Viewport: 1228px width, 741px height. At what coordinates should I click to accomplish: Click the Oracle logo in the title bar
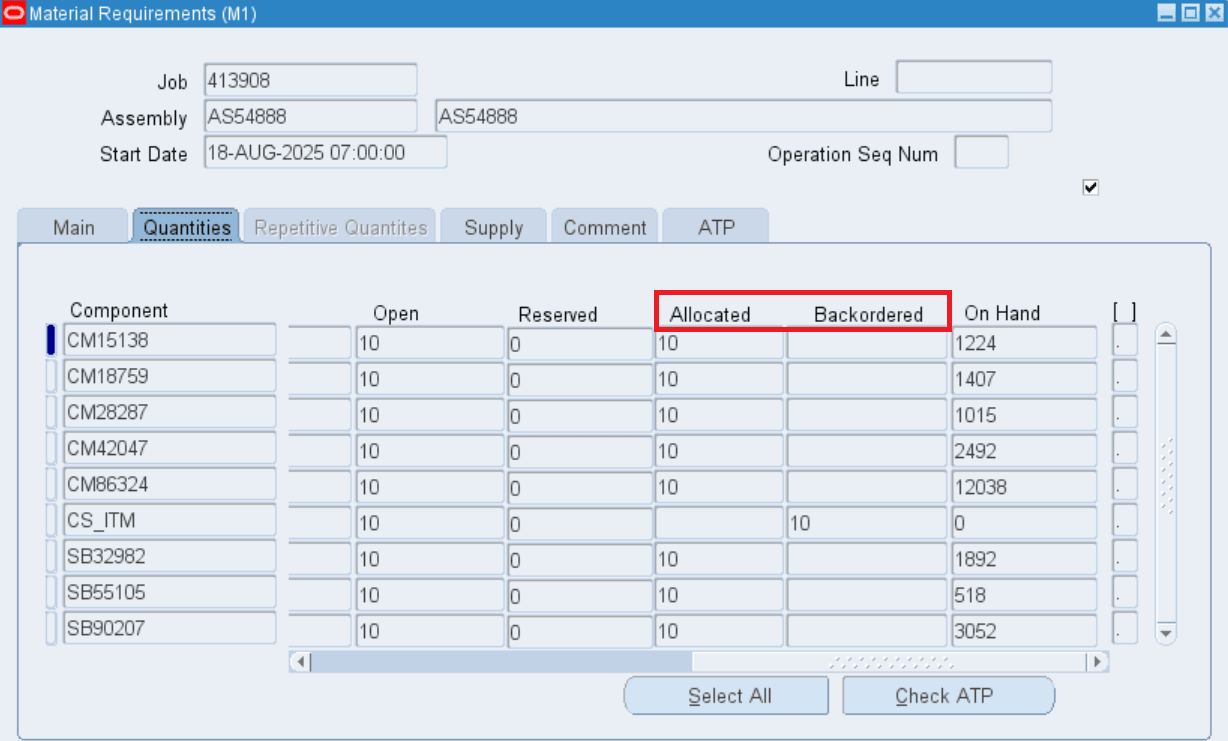(13, 13)
